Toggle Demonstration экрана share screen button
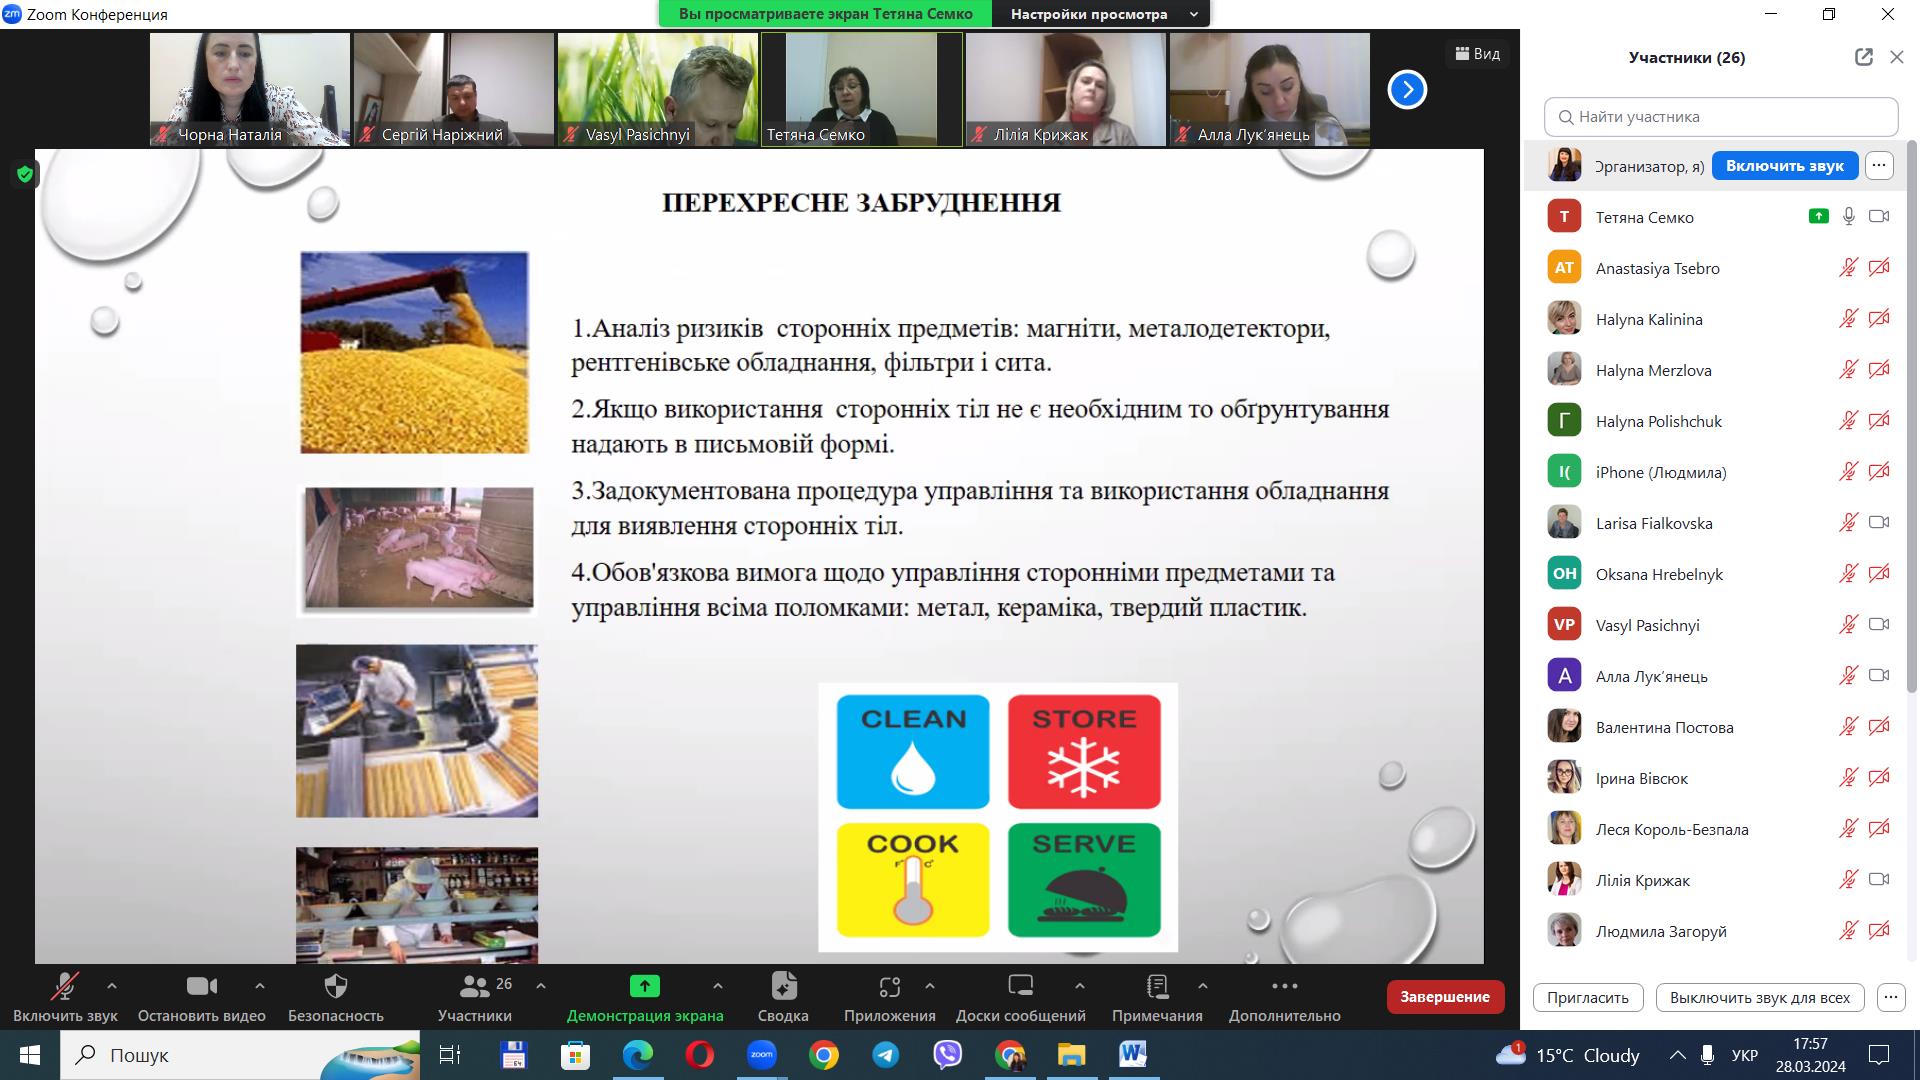Viewport: 1920px width, 1080px height. pyautogui.click(x=645, y=987)
